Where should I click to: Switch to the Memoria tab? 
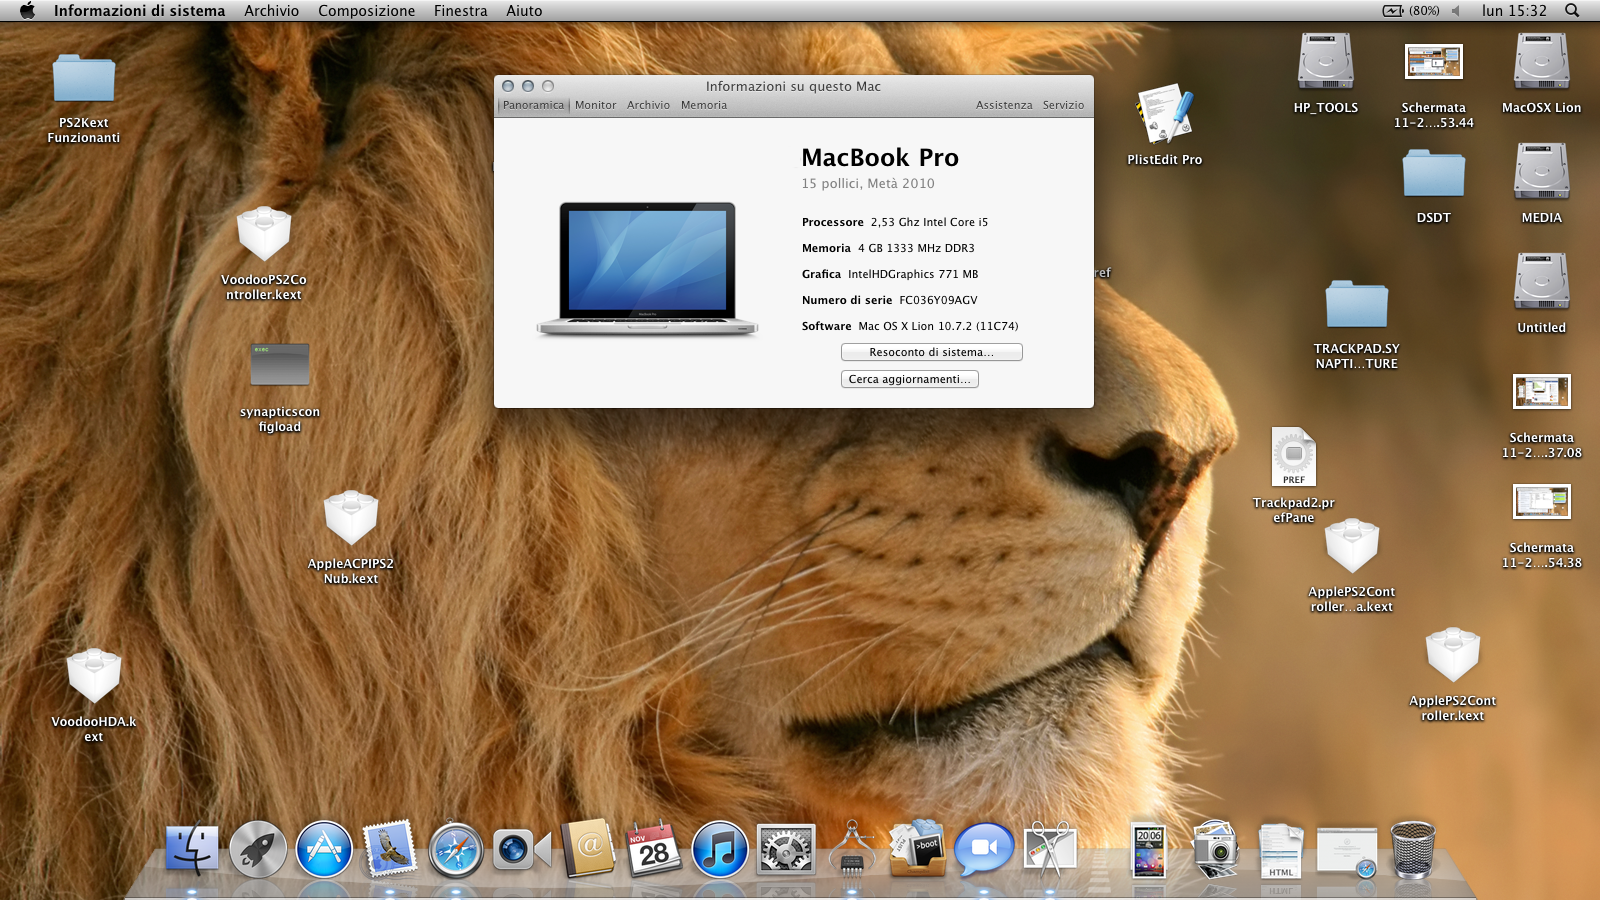pyautogui.click(x=704, y=105)
